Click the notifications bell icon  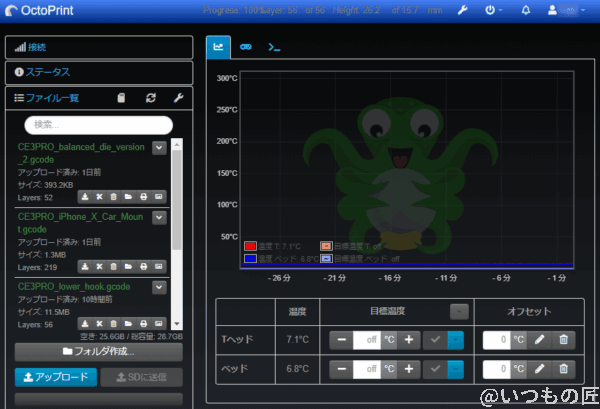point(527,11)
